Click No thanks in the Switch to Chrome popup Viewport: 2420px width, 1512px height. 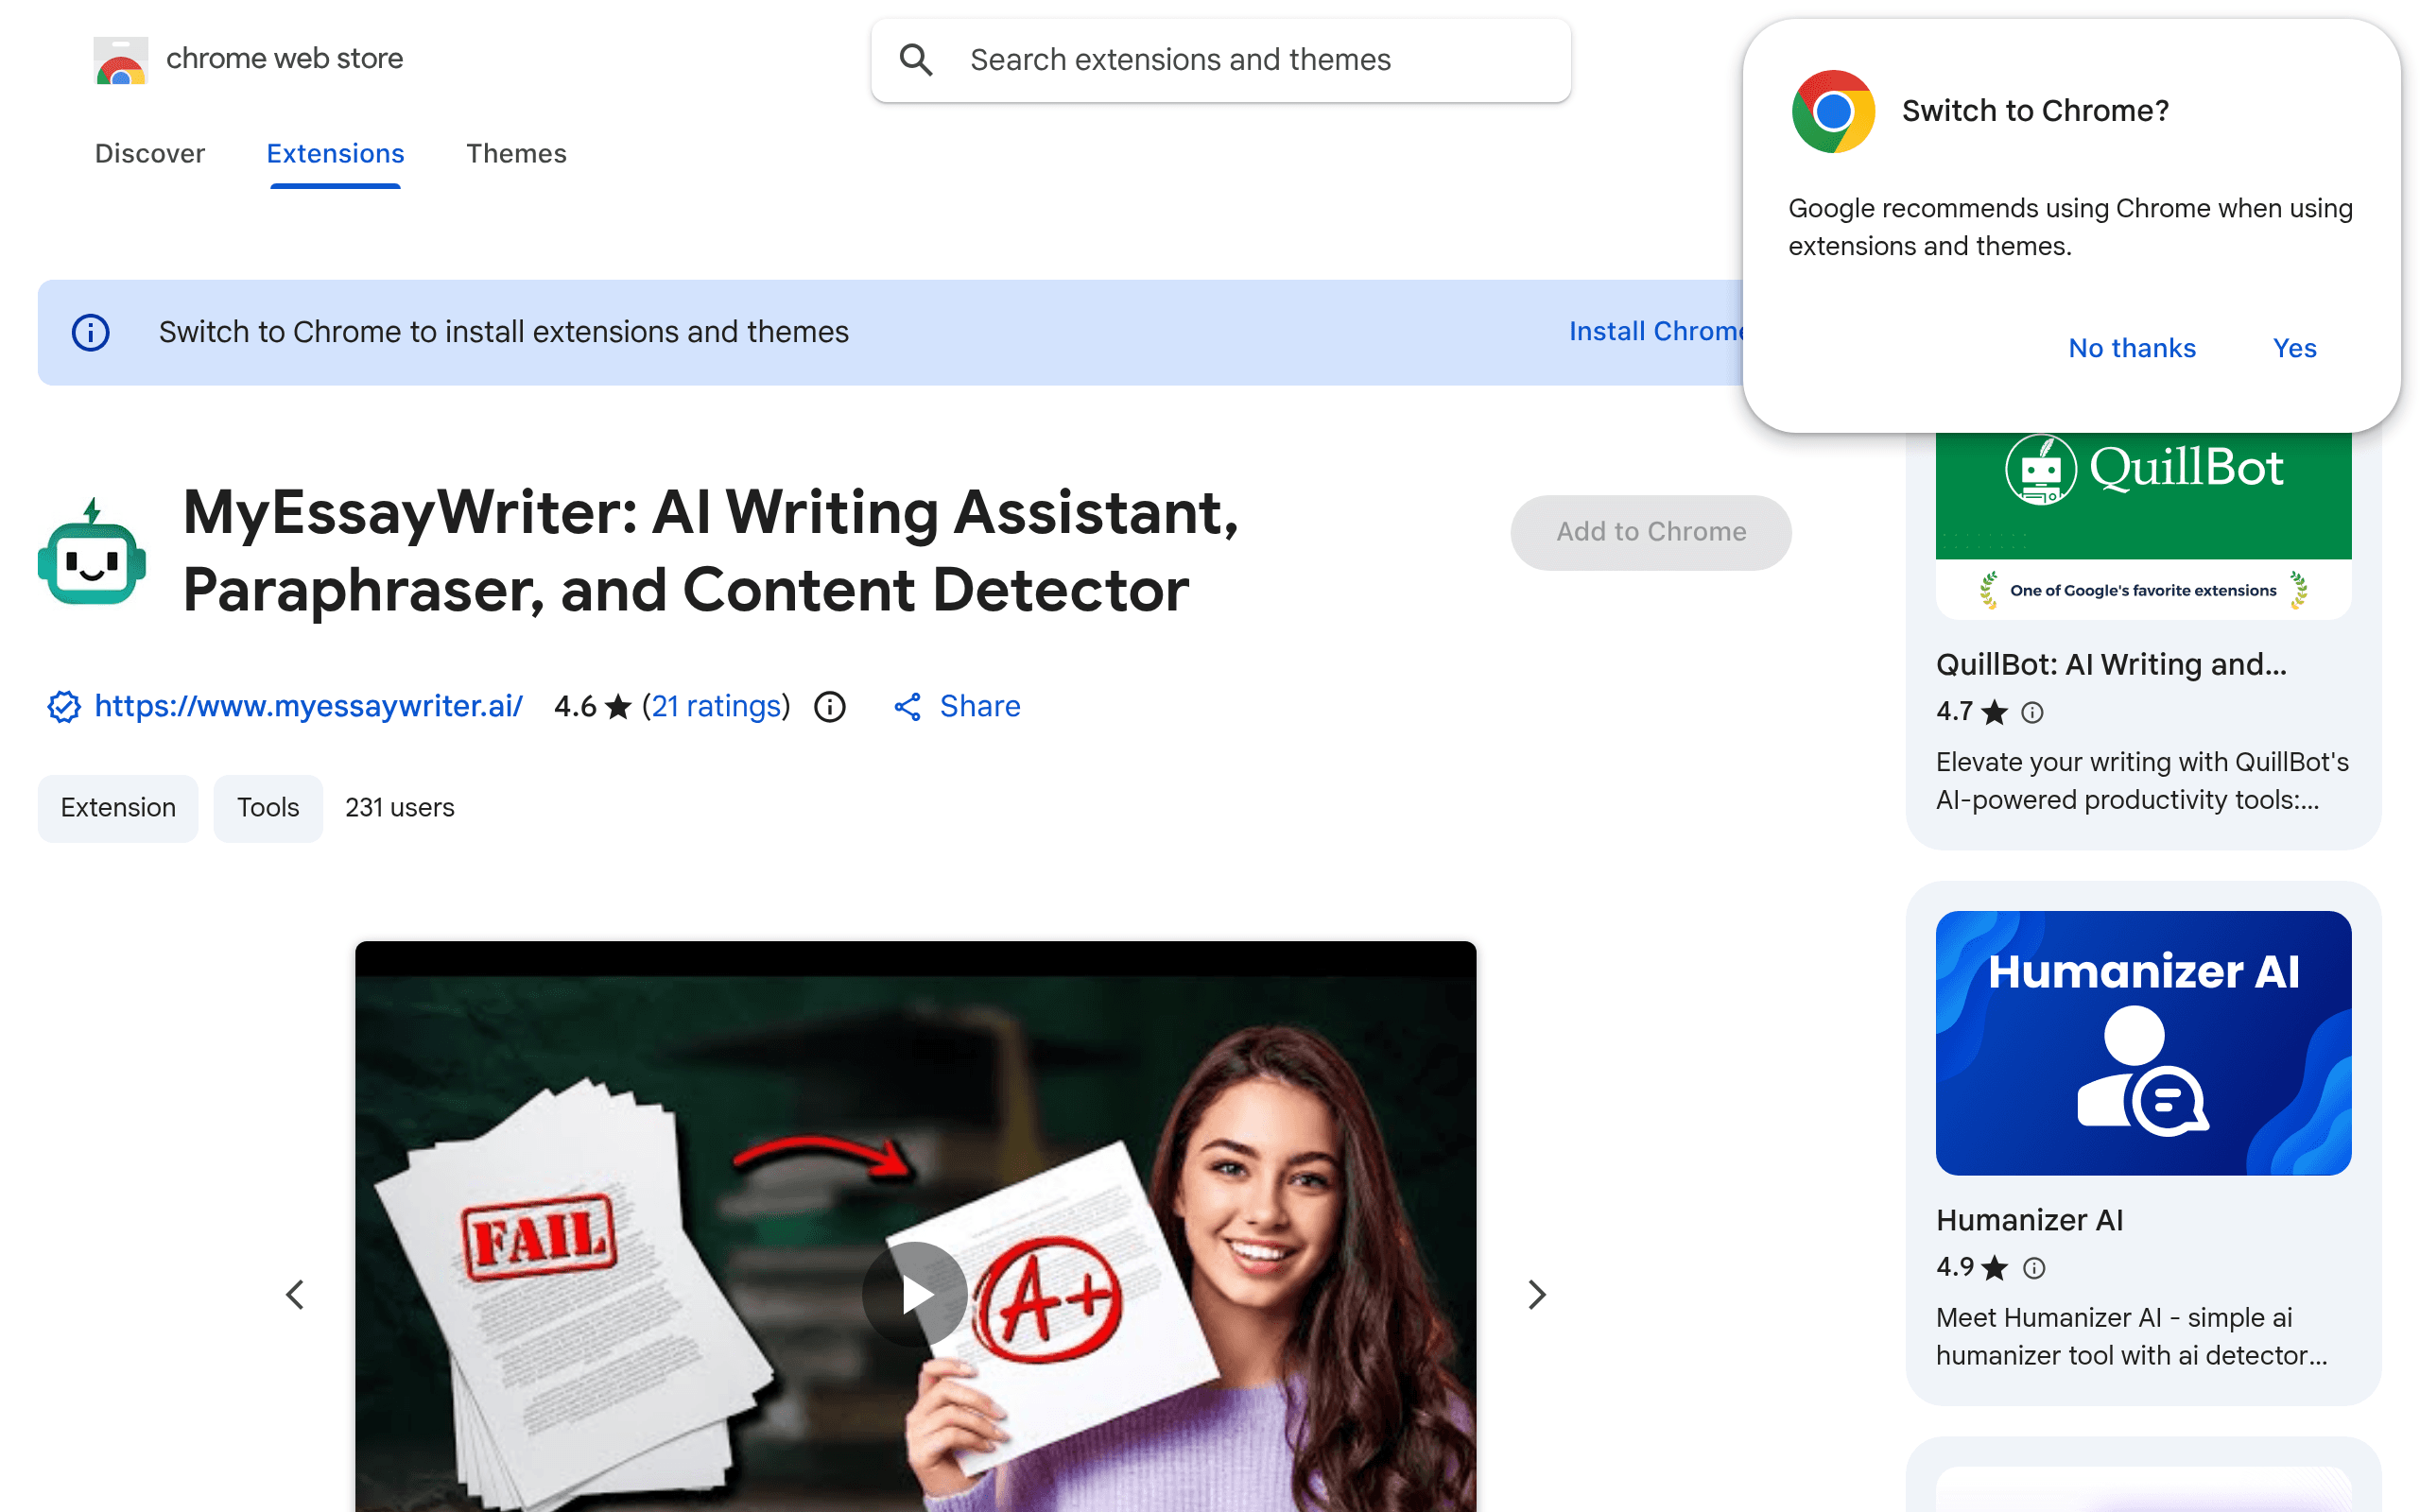pyautogui.click(x=2132, y=348)
